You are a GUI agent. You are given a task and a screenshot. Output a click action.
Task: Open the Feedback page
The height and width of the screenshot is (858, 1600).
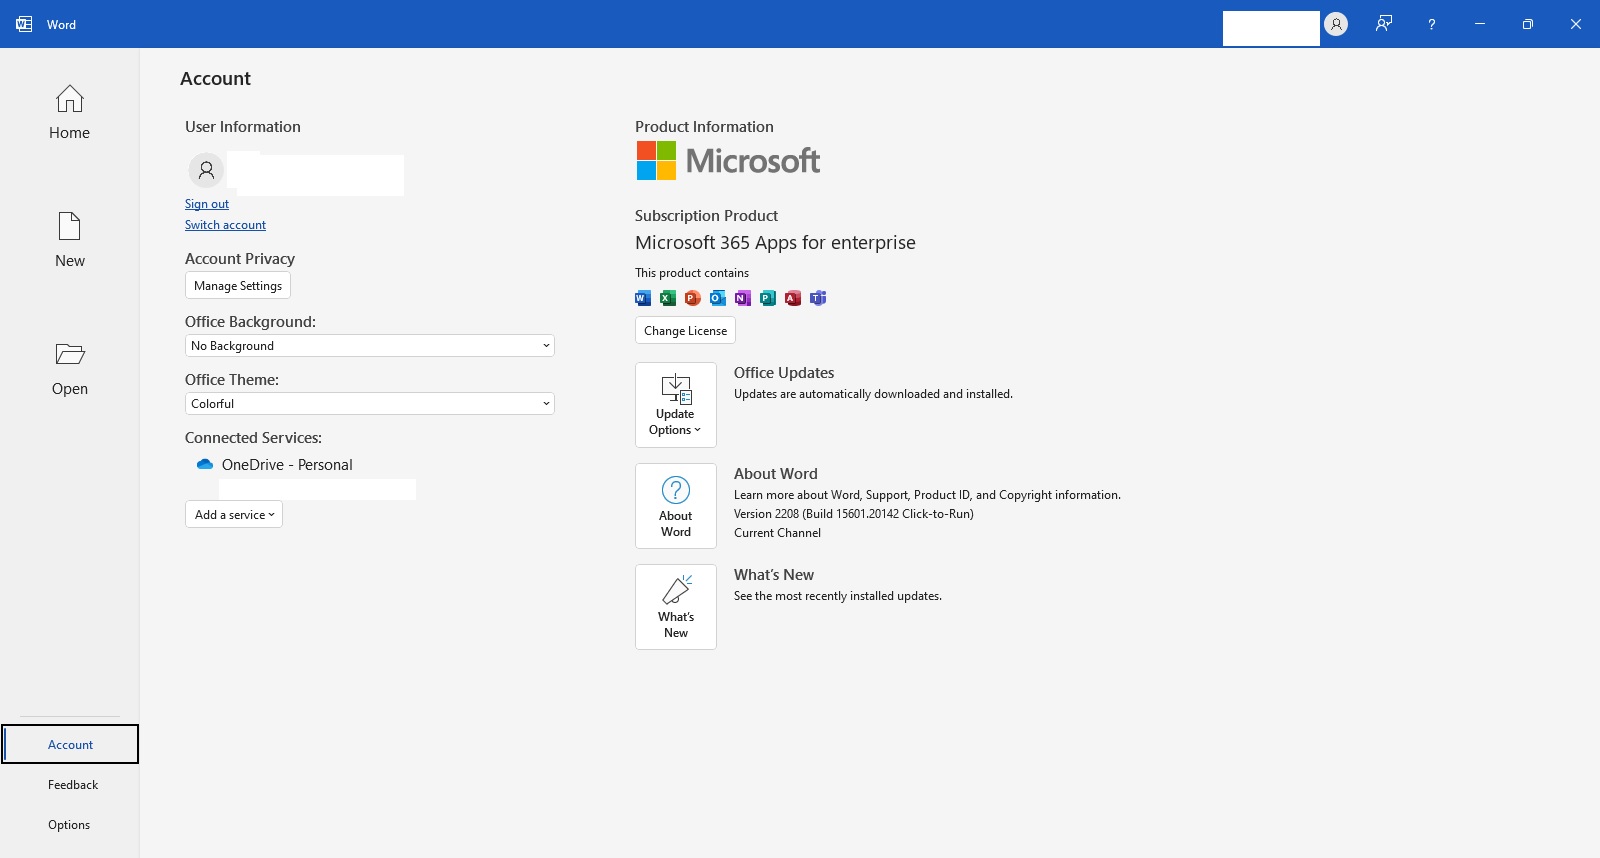tap(72, 785)
